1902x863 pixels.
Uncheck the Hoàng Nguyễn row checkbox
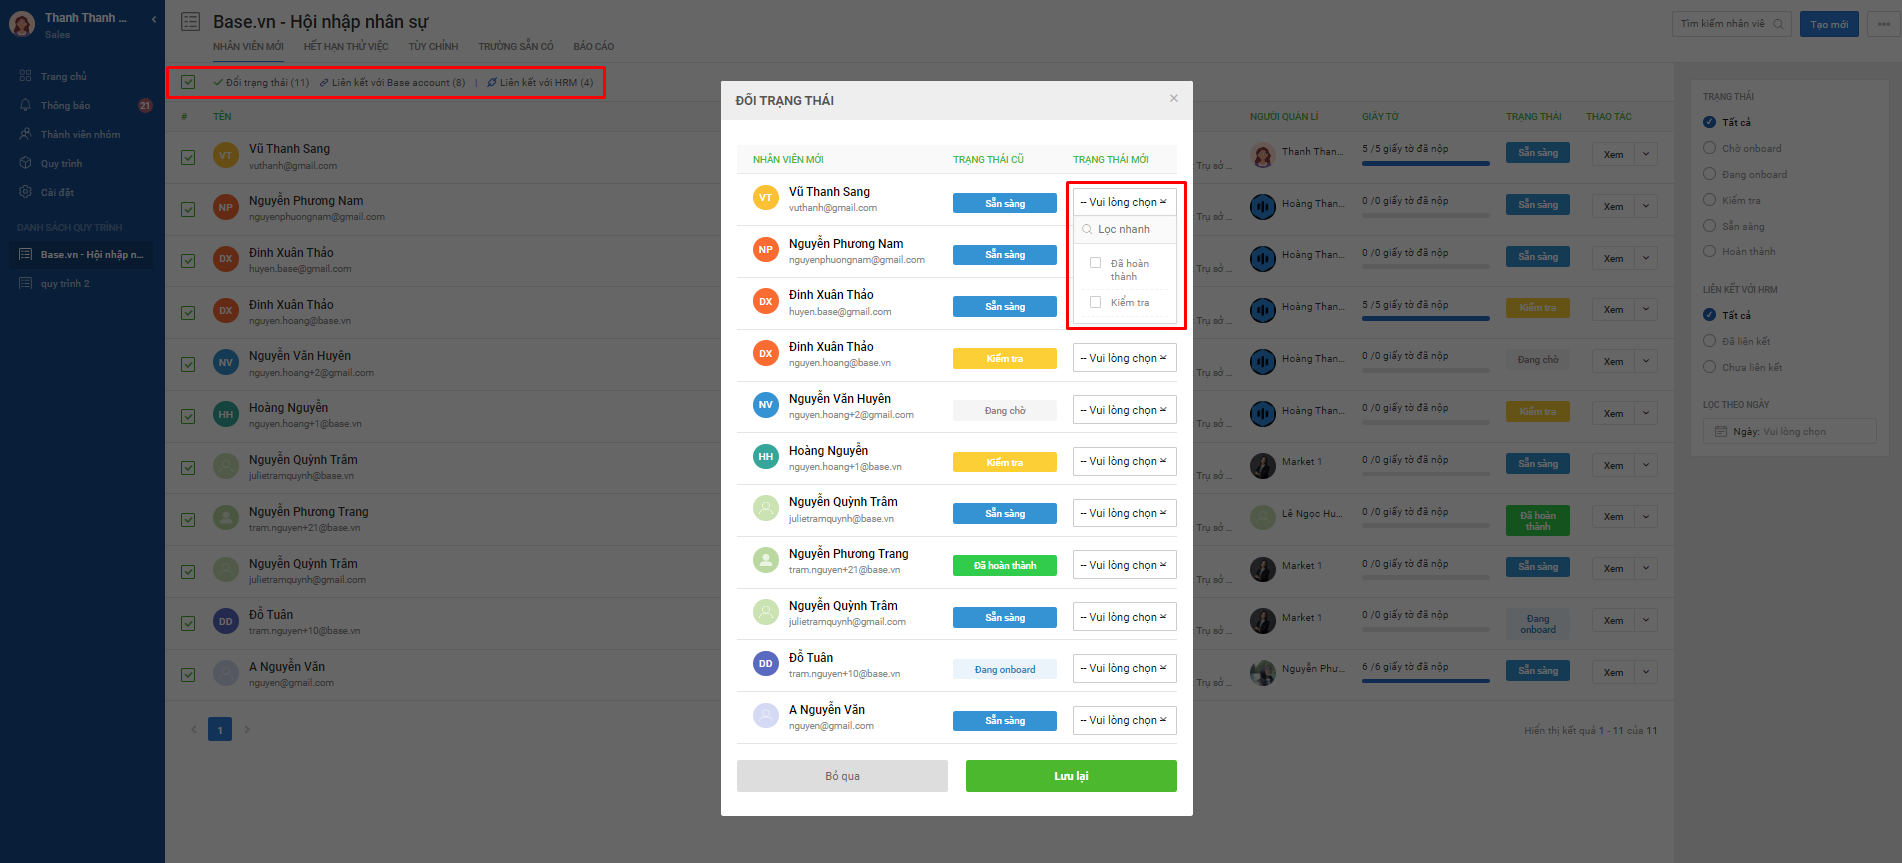tap(188, 416)
